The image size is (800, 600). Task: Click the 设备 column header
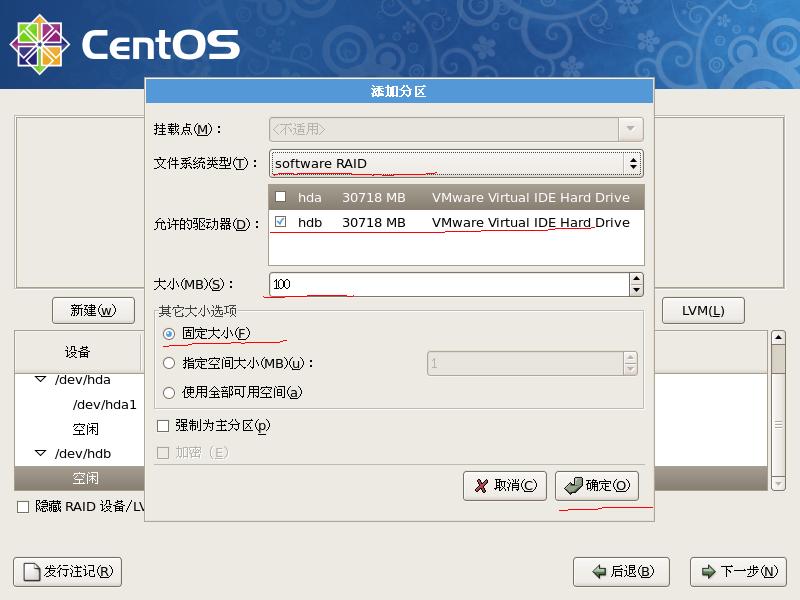coord(78,352)
